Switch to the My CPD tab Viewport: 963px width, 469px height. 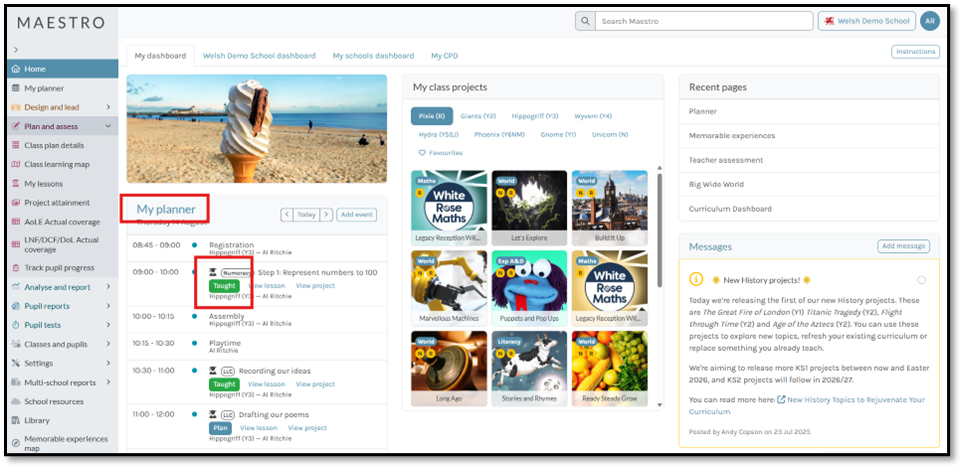444,56
